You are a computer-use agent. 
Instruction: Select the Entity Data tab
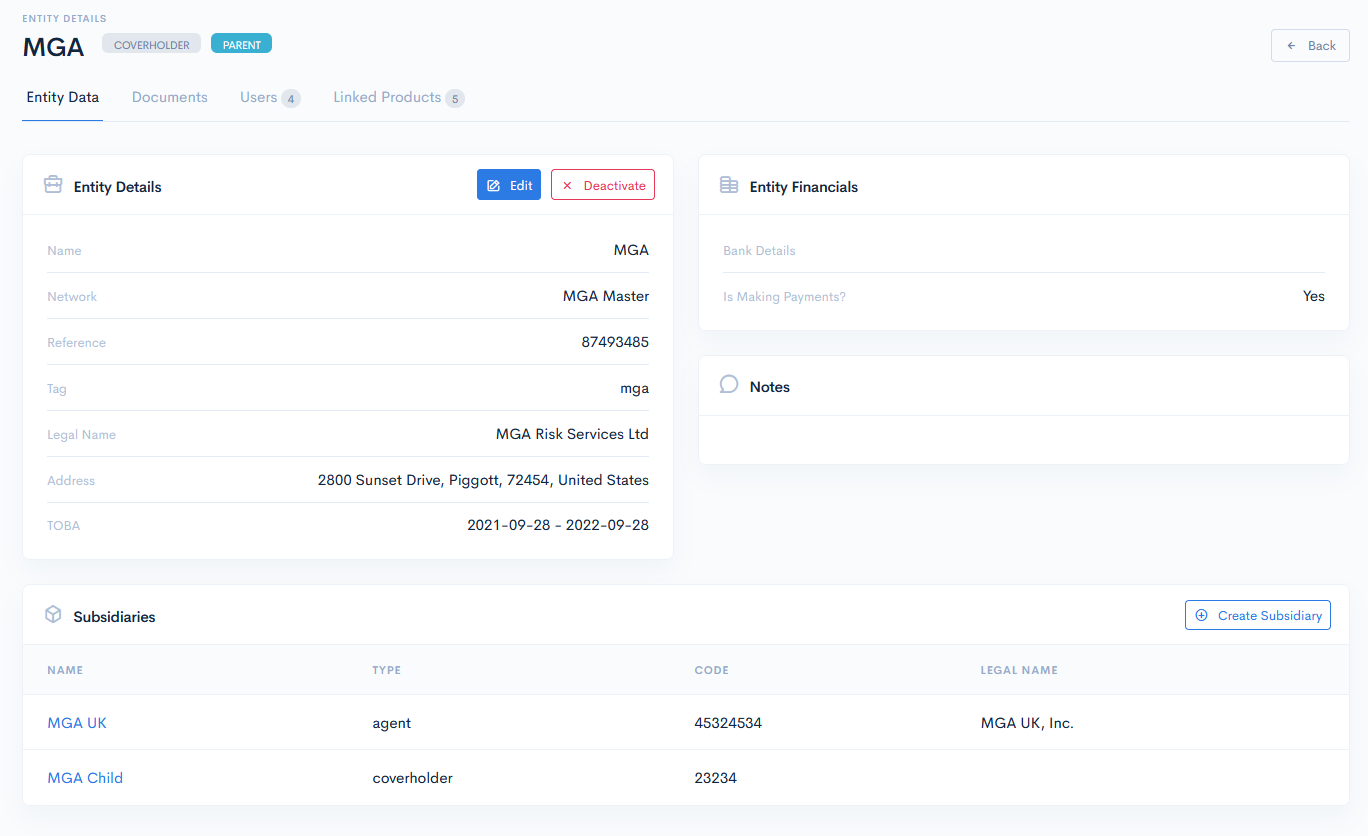62,98
